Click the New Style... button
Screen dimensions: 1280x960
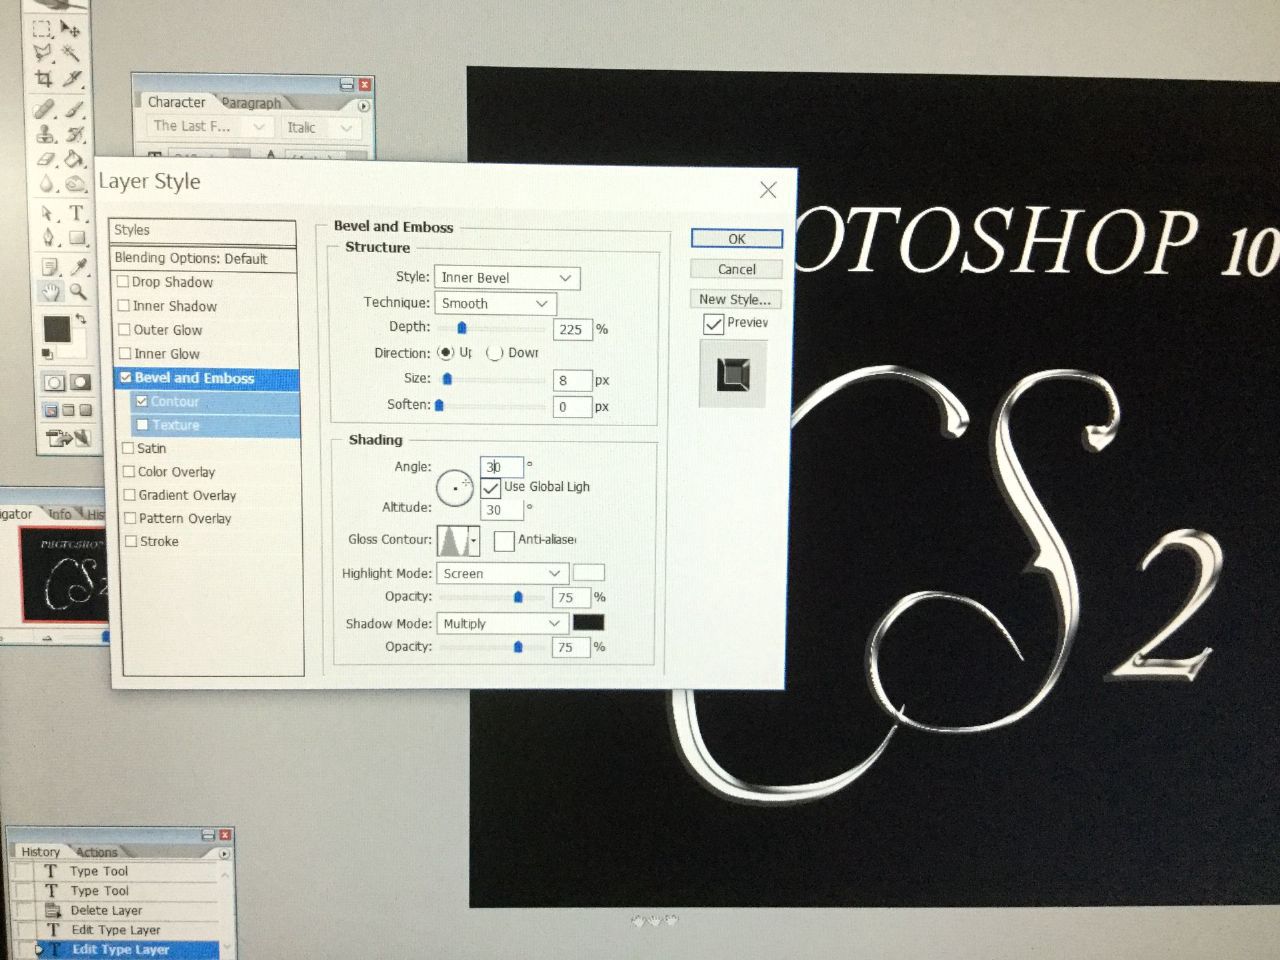(x=735, y=299)
